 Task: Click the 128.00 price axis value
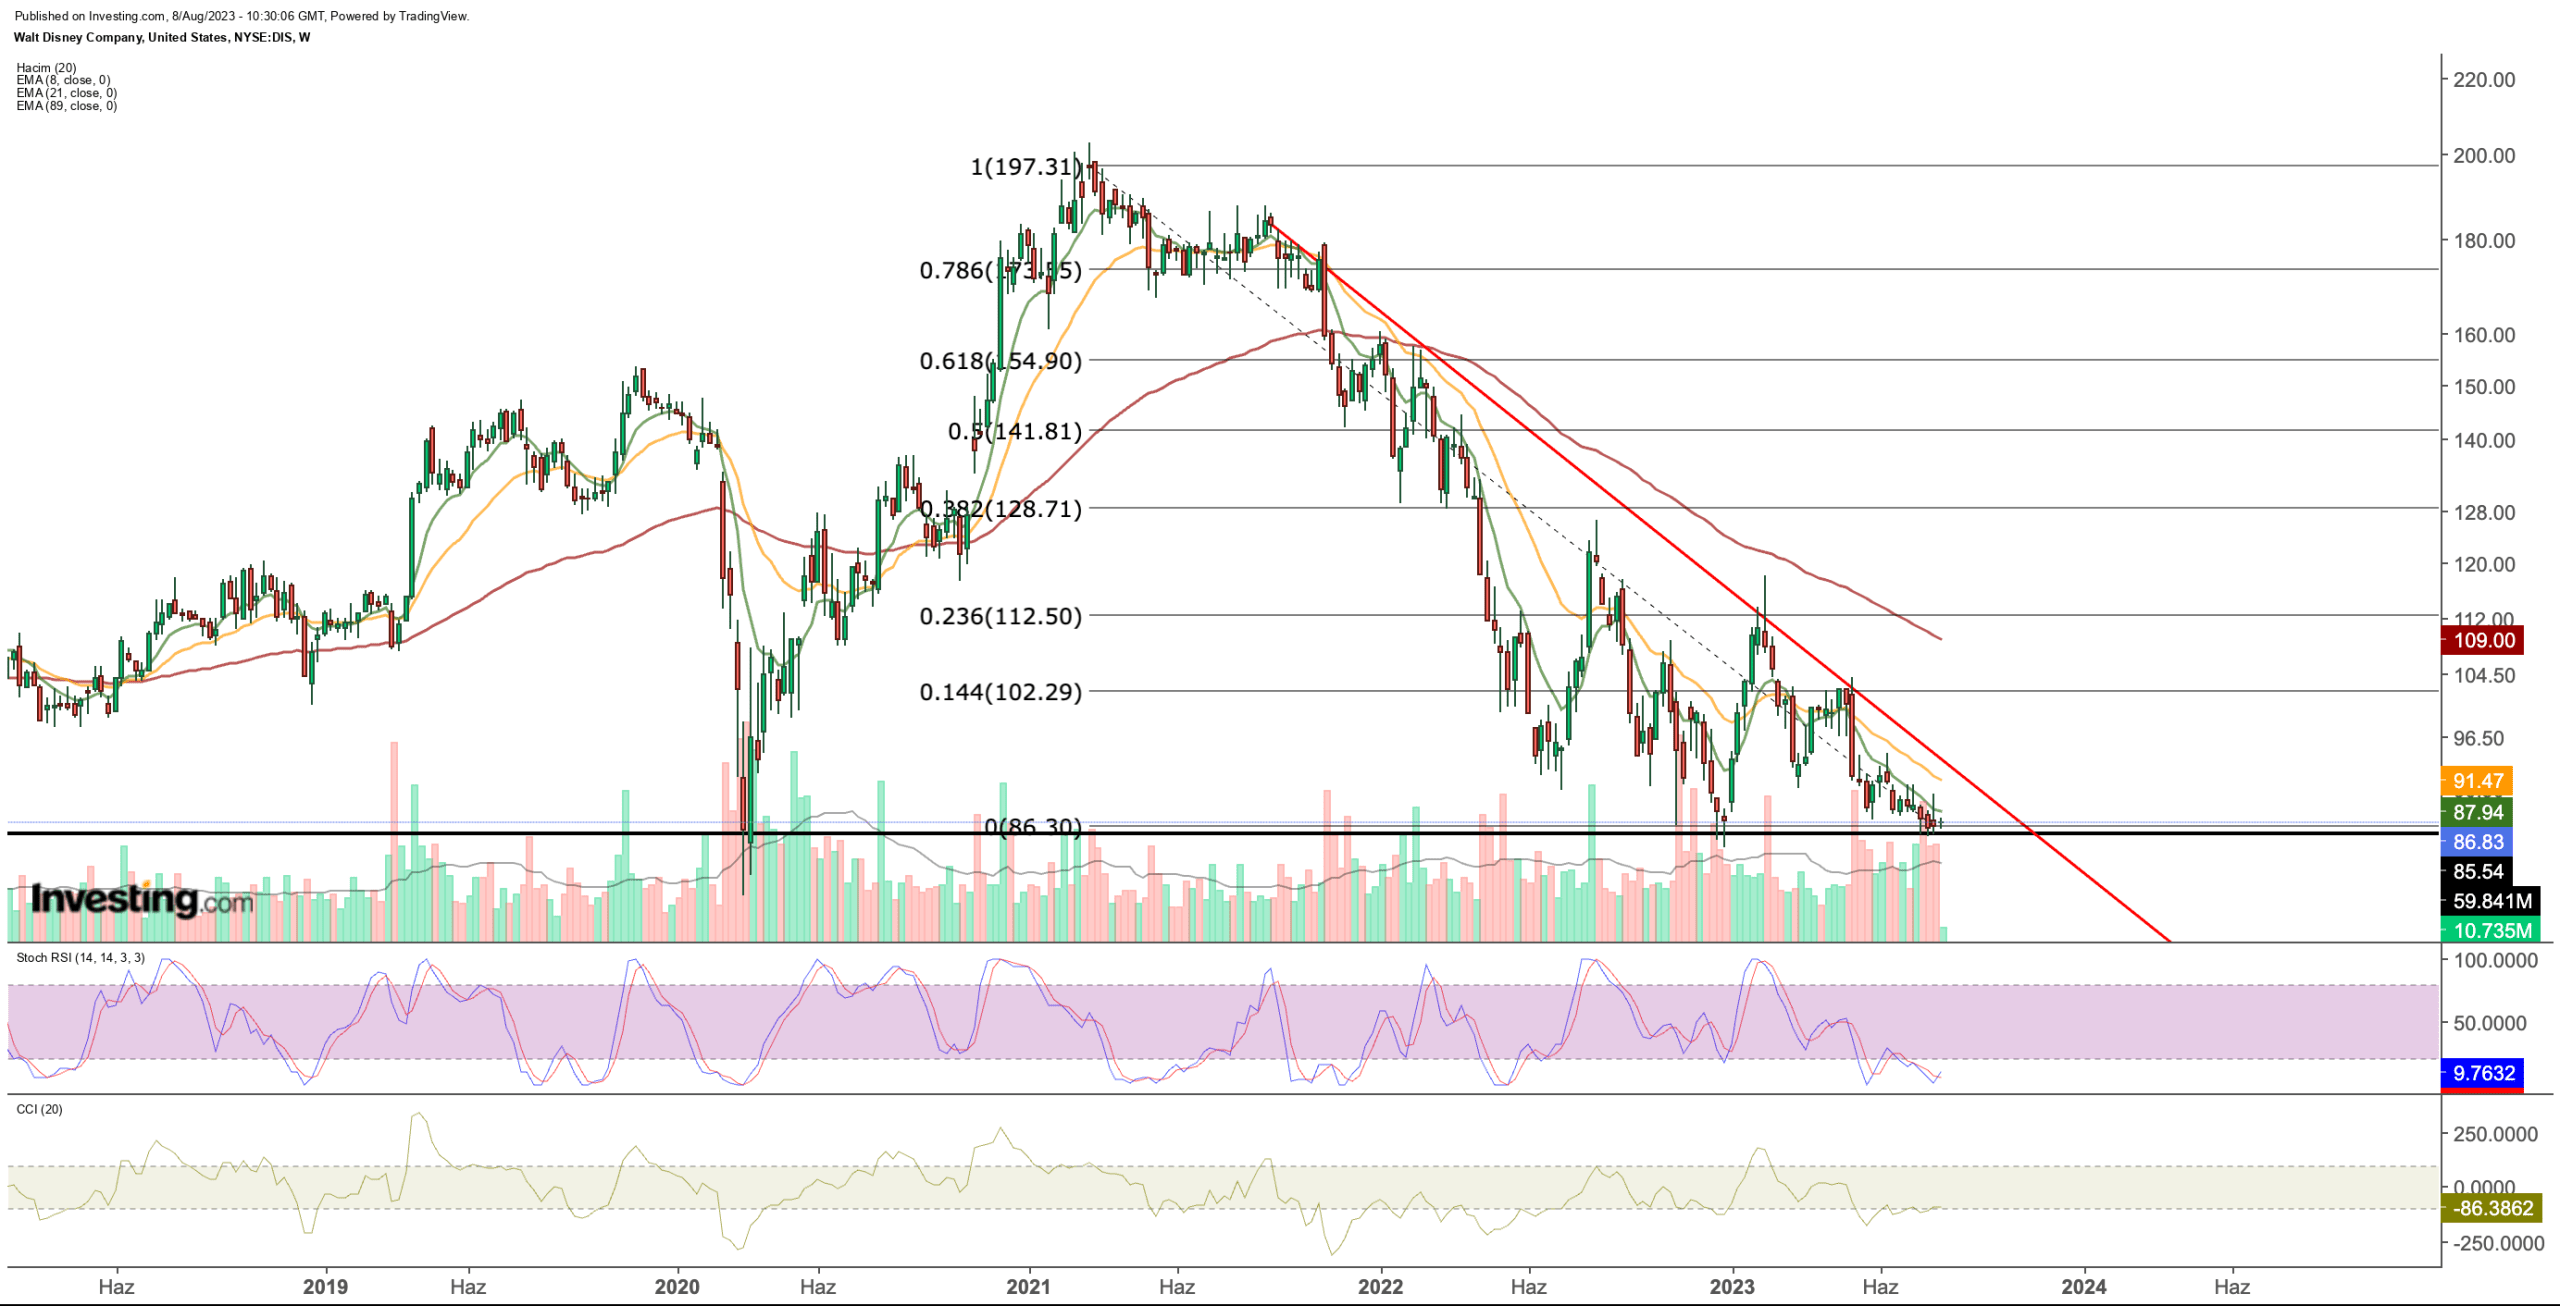[x=2484, y=512]
